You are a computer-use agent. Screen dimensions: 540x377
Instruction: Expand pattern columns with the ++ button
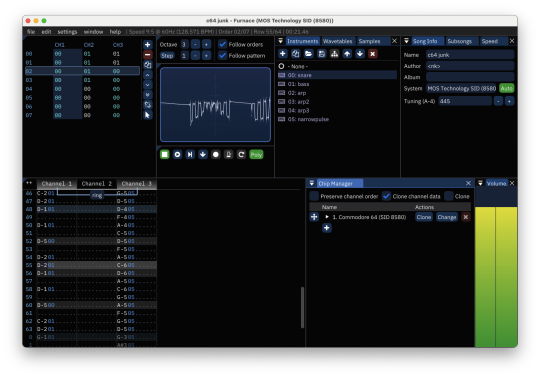(29, 183)
